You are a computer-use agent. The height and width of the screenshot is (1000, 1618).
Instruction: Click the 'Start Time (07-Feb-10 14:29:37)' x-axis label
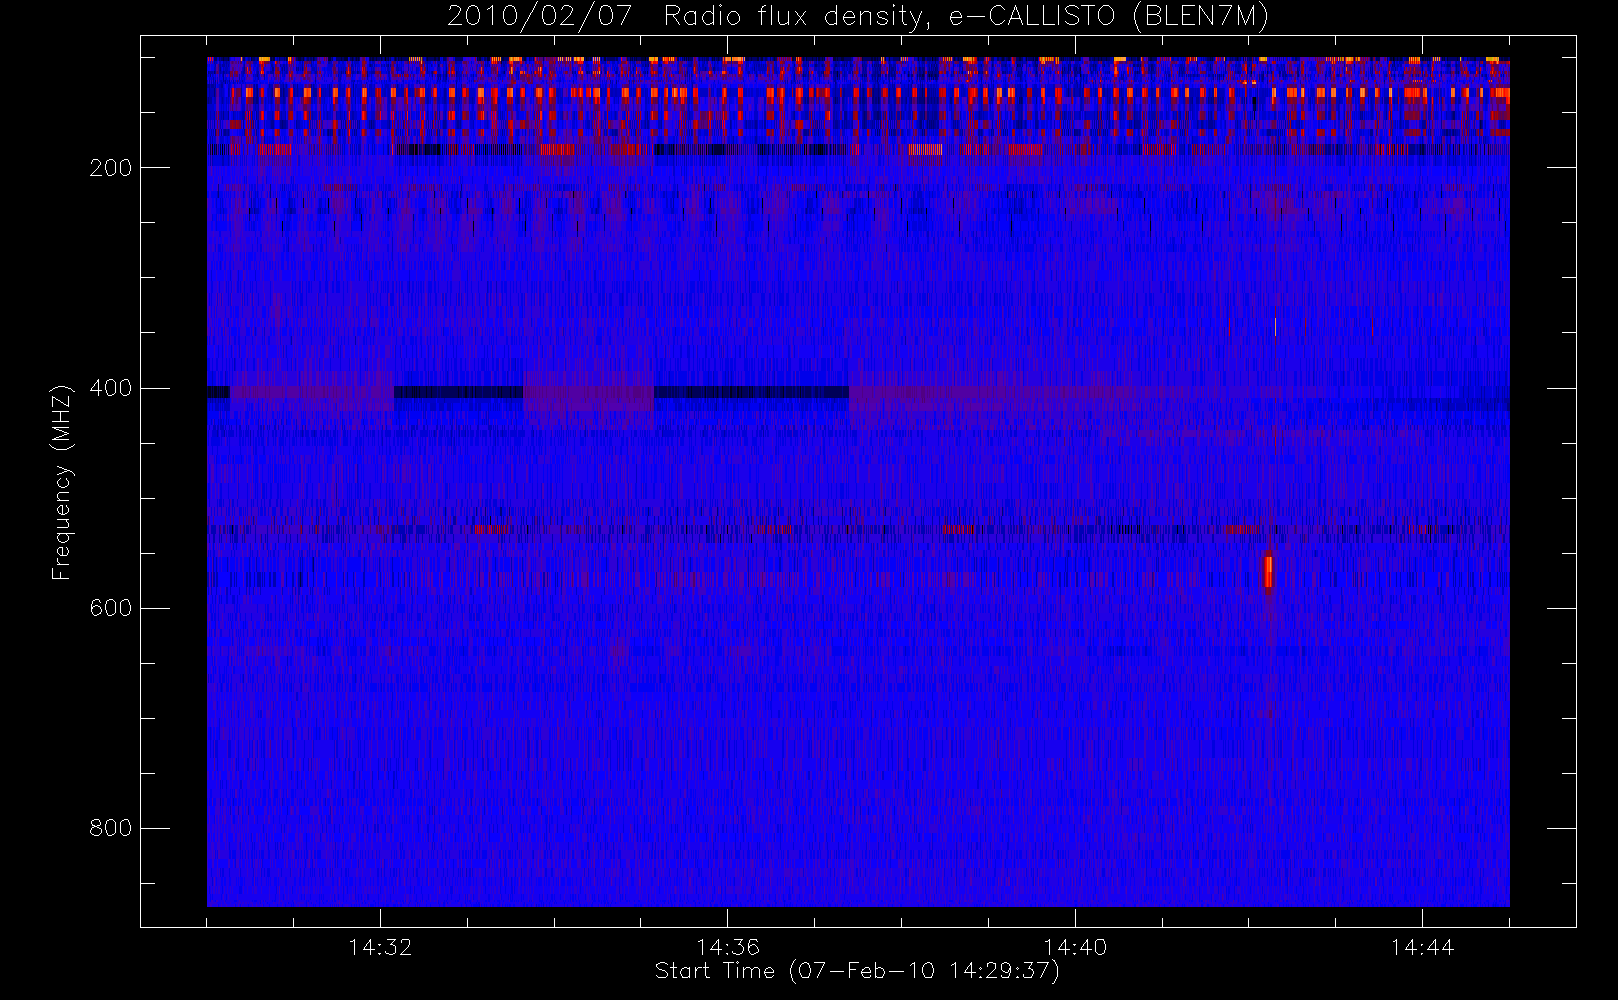point(857,971)
